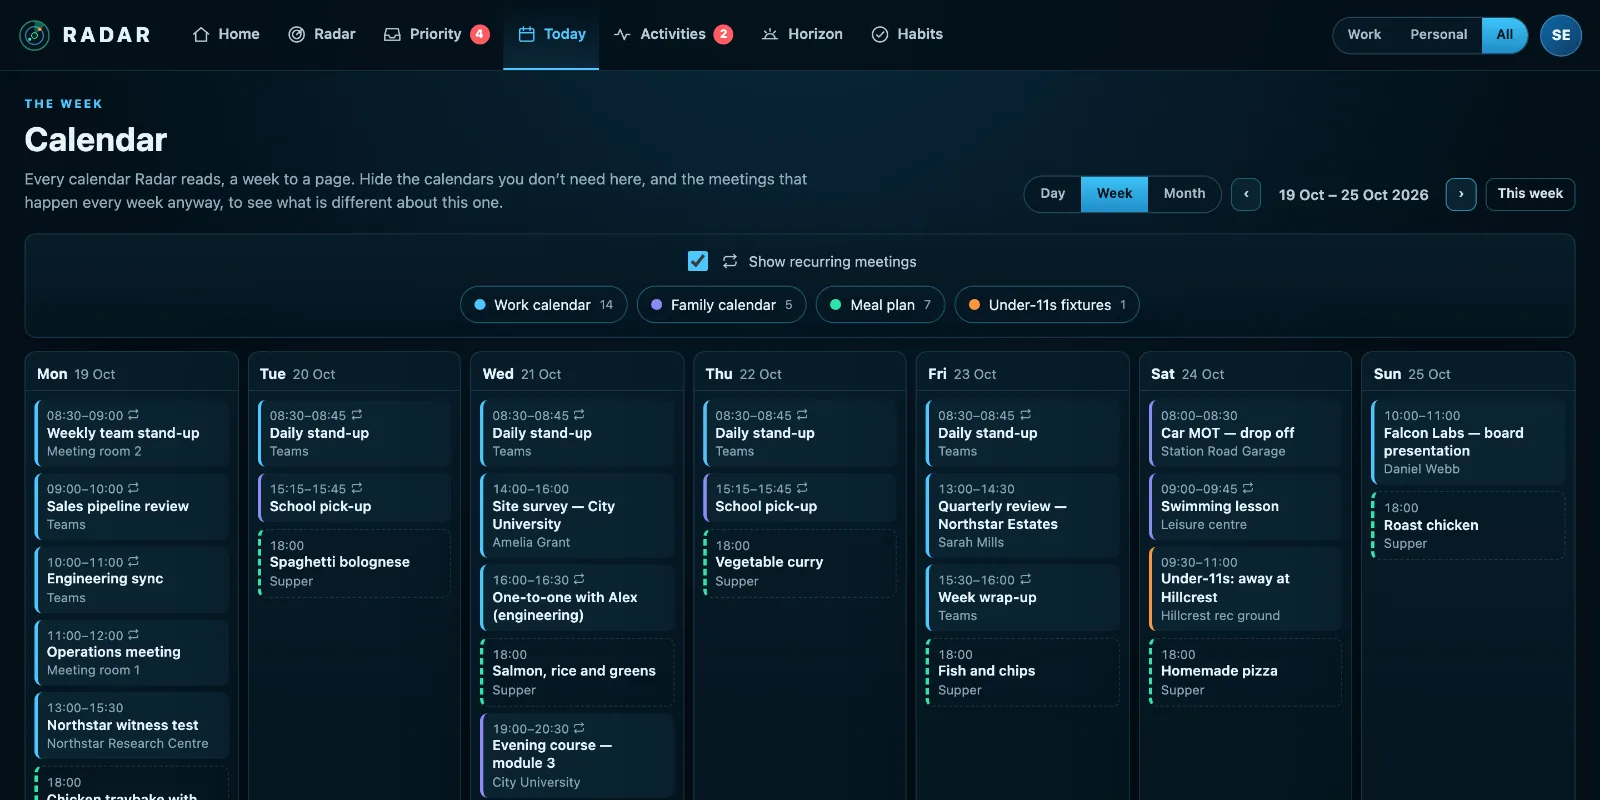Open the Horizon tab
Image resolution: width=1600 pixels, height=800 pixels.
(x=802, y=35)
